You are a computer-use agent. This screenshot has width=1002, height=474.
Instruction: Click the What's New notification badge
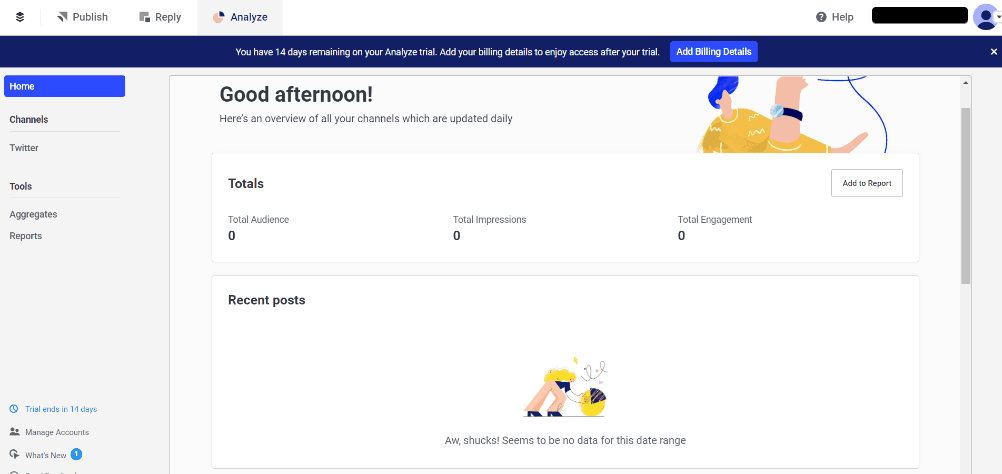[76, 454]
